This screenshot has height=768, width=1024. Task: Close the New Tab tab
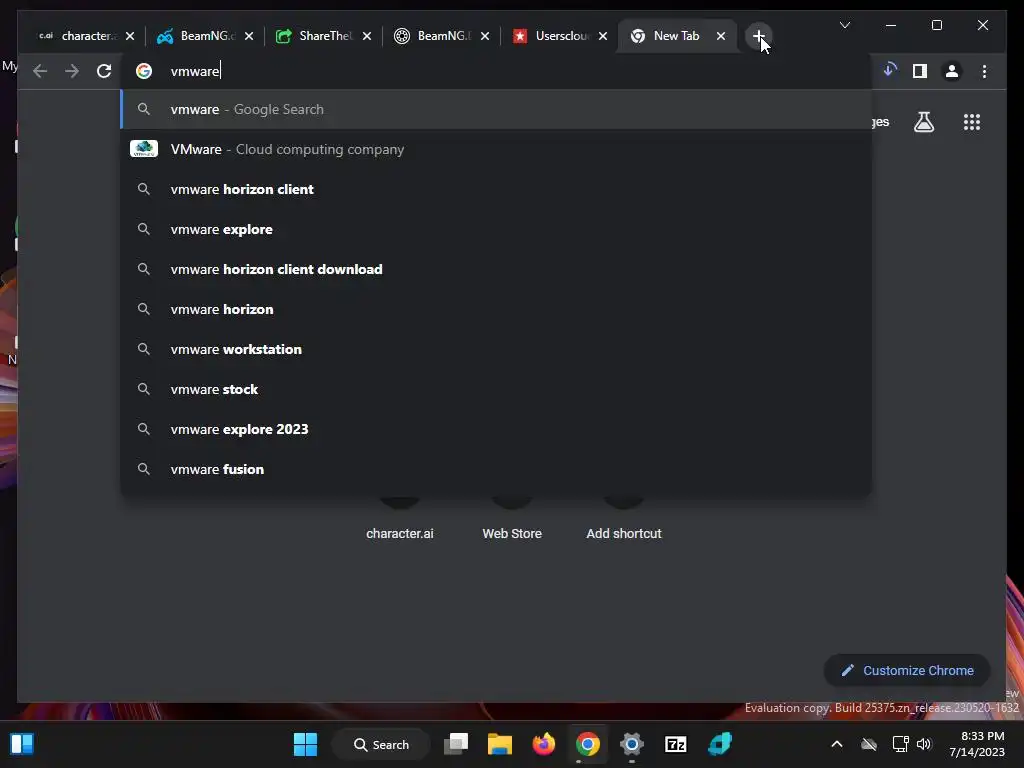pyautogui.click(x=721, y=36)
